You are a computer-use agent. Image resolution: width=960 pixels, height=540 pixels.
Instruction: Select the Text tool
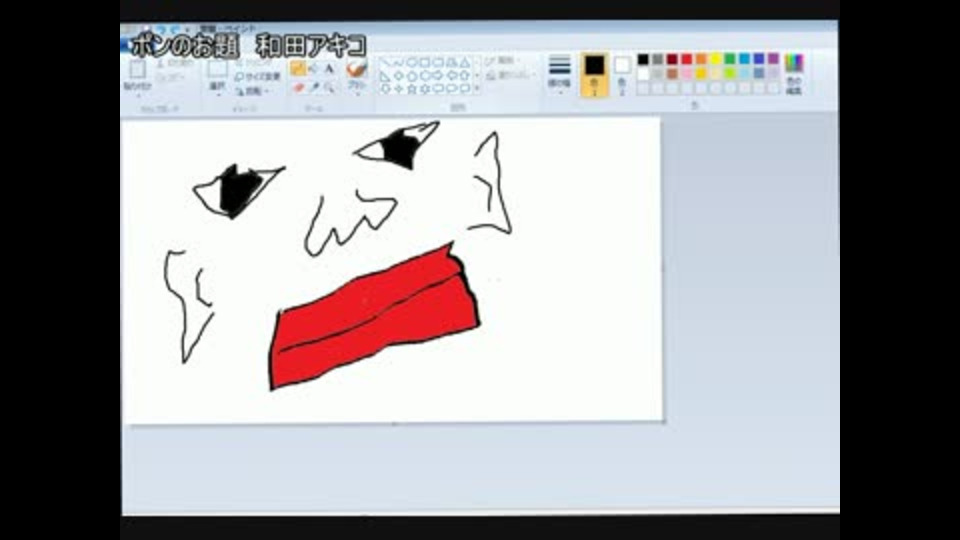coord(330,69)
